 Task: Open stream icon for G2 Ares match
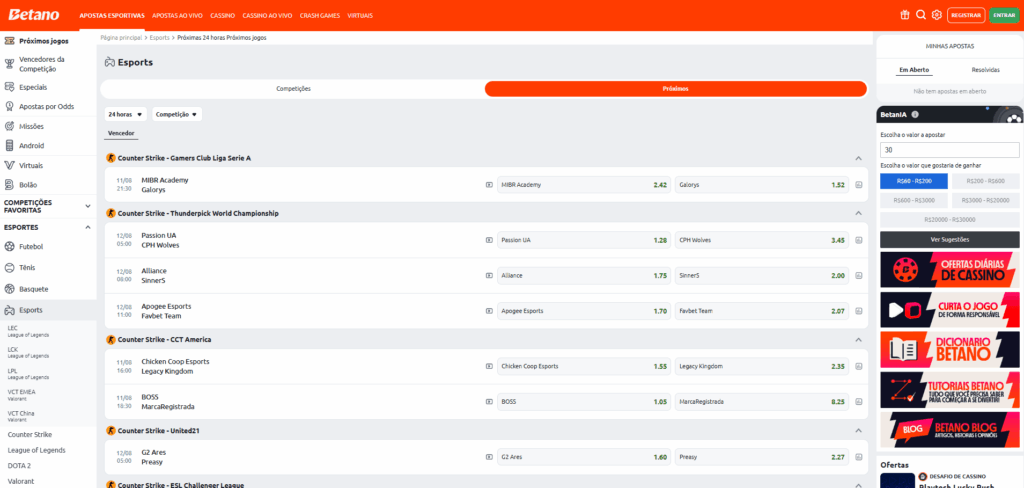click(489, 457)
